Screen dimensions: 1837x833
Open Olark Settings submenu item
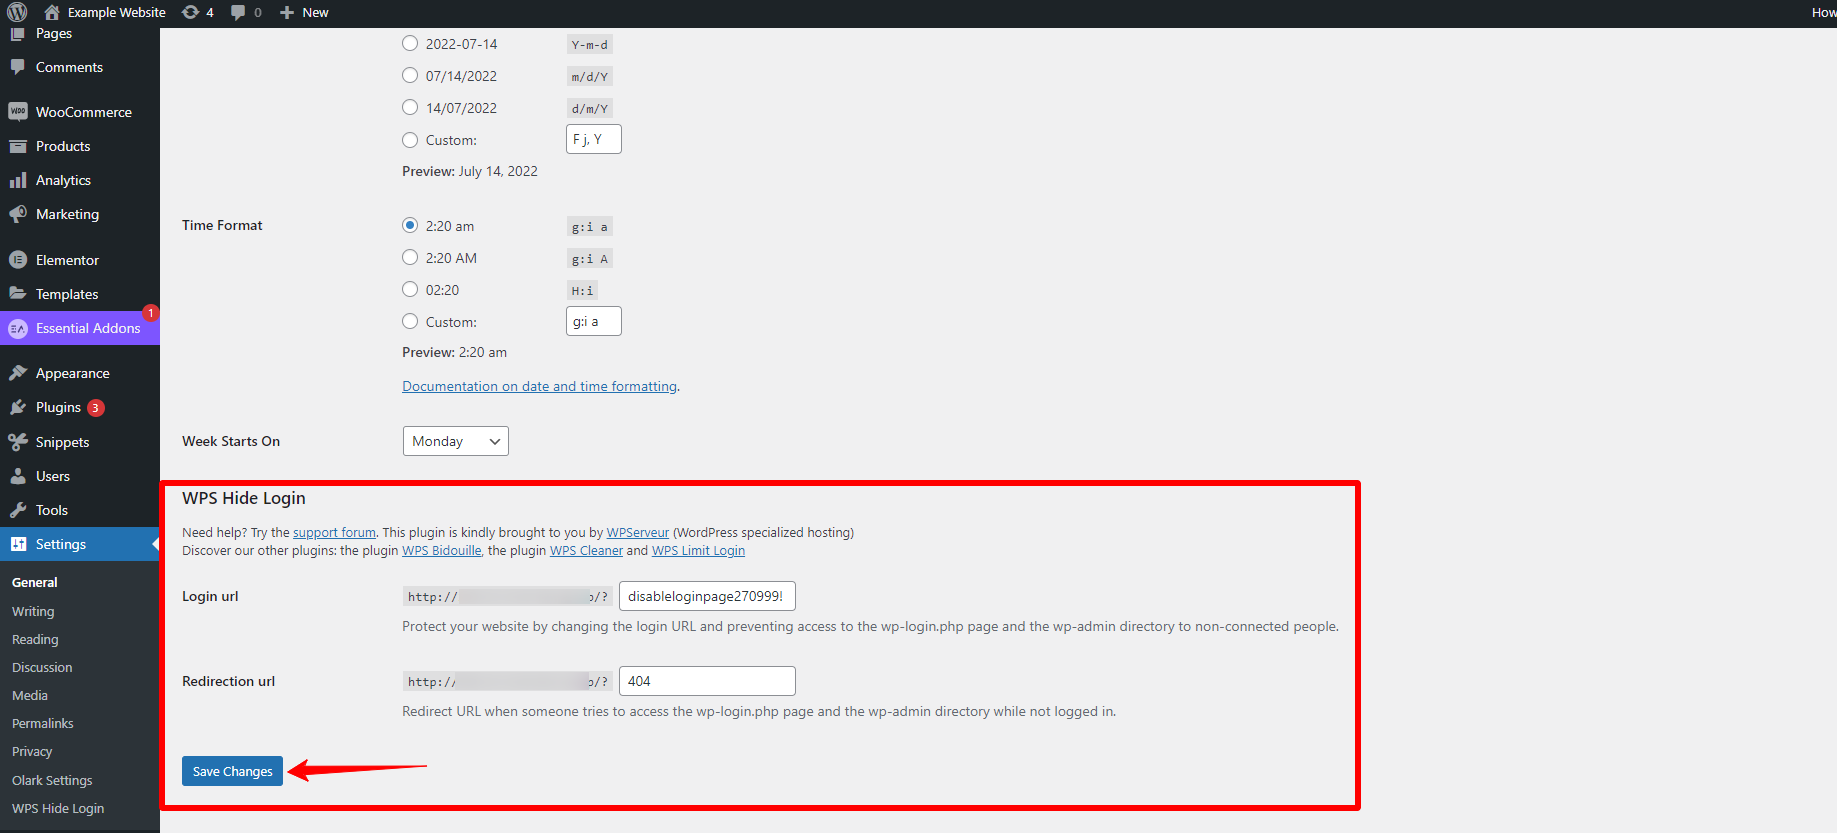52,780
